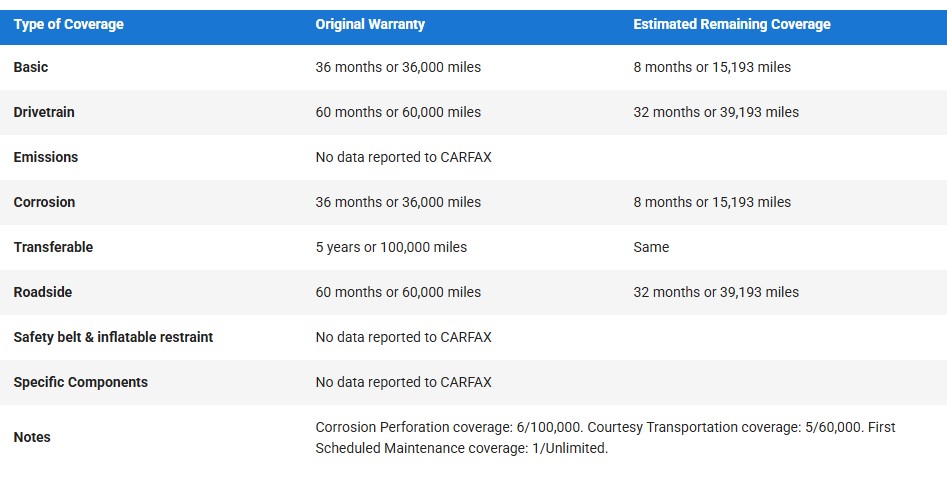Click Safety belt & inflatable restraint label
947x479 pixels.
[x=113, y=337]
